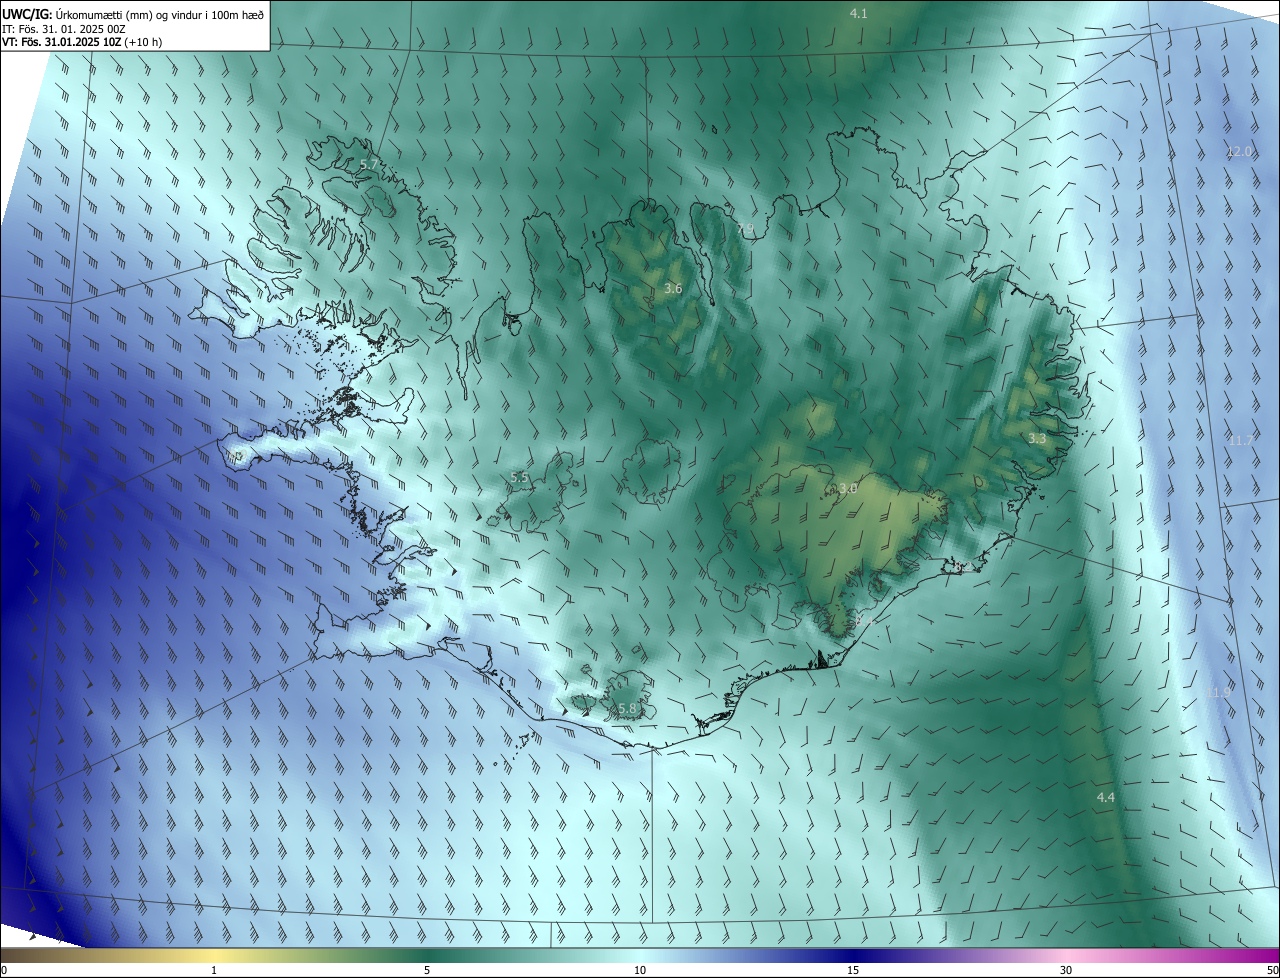Click the 3.0 value label on the glacier
1280x978 pixels.
[x=848, y=489]
